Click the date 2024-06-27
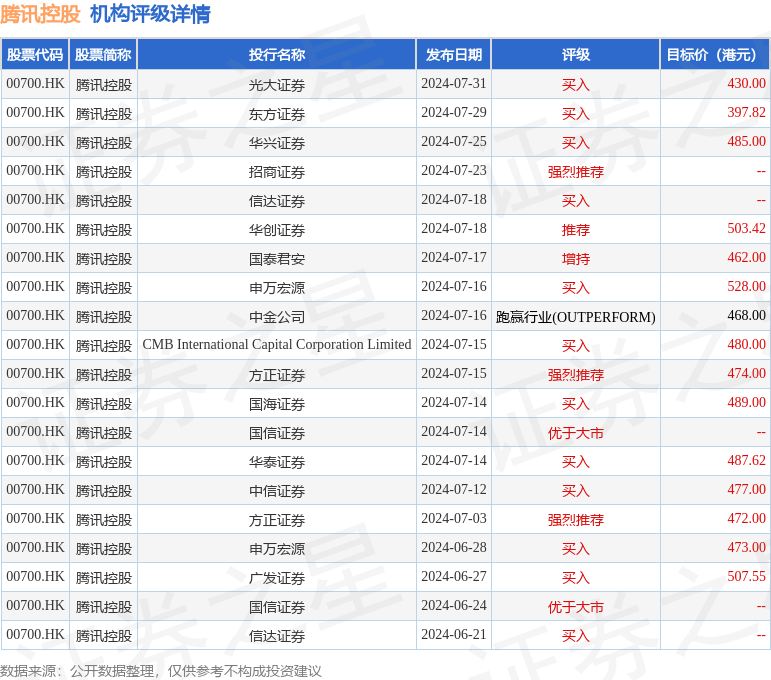771x680 pixels. tap(454, 577)
